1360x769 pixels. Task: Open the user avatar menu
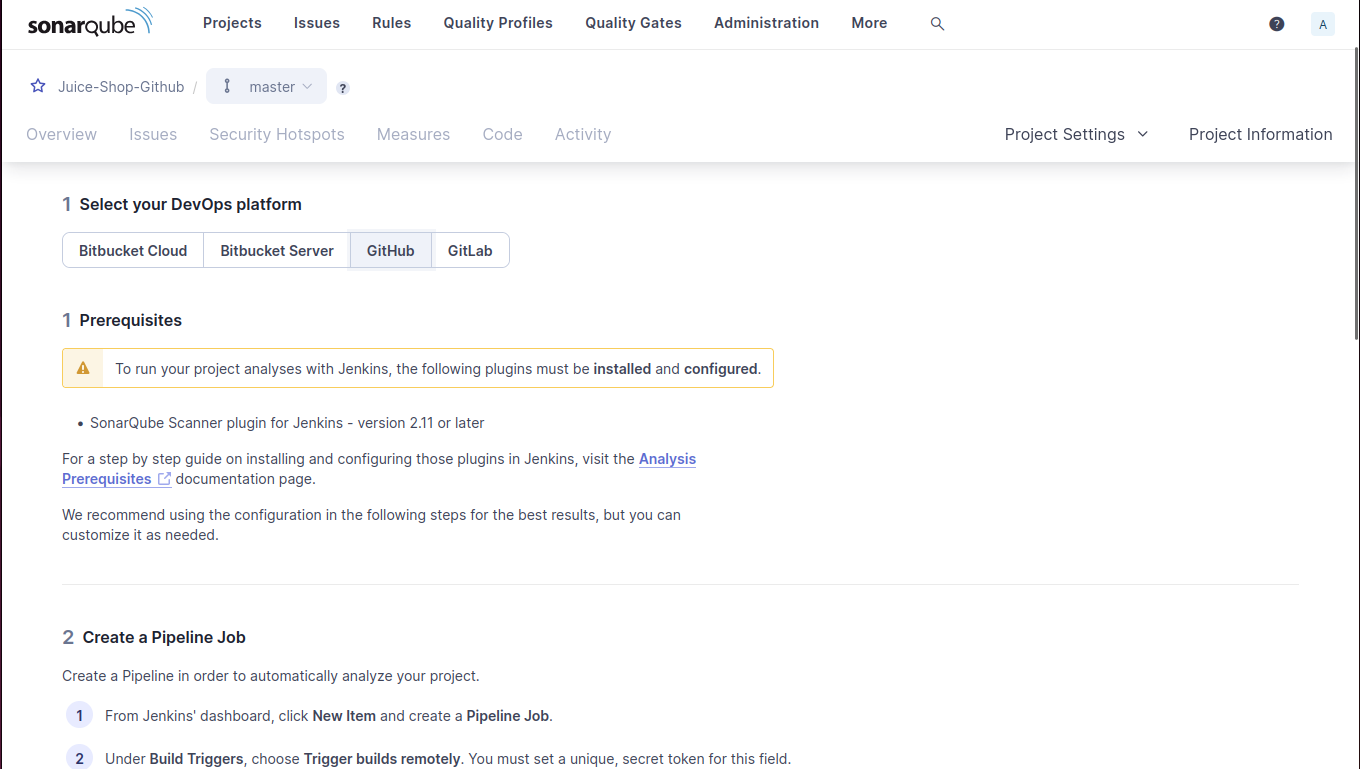(x=1322, y=23)
